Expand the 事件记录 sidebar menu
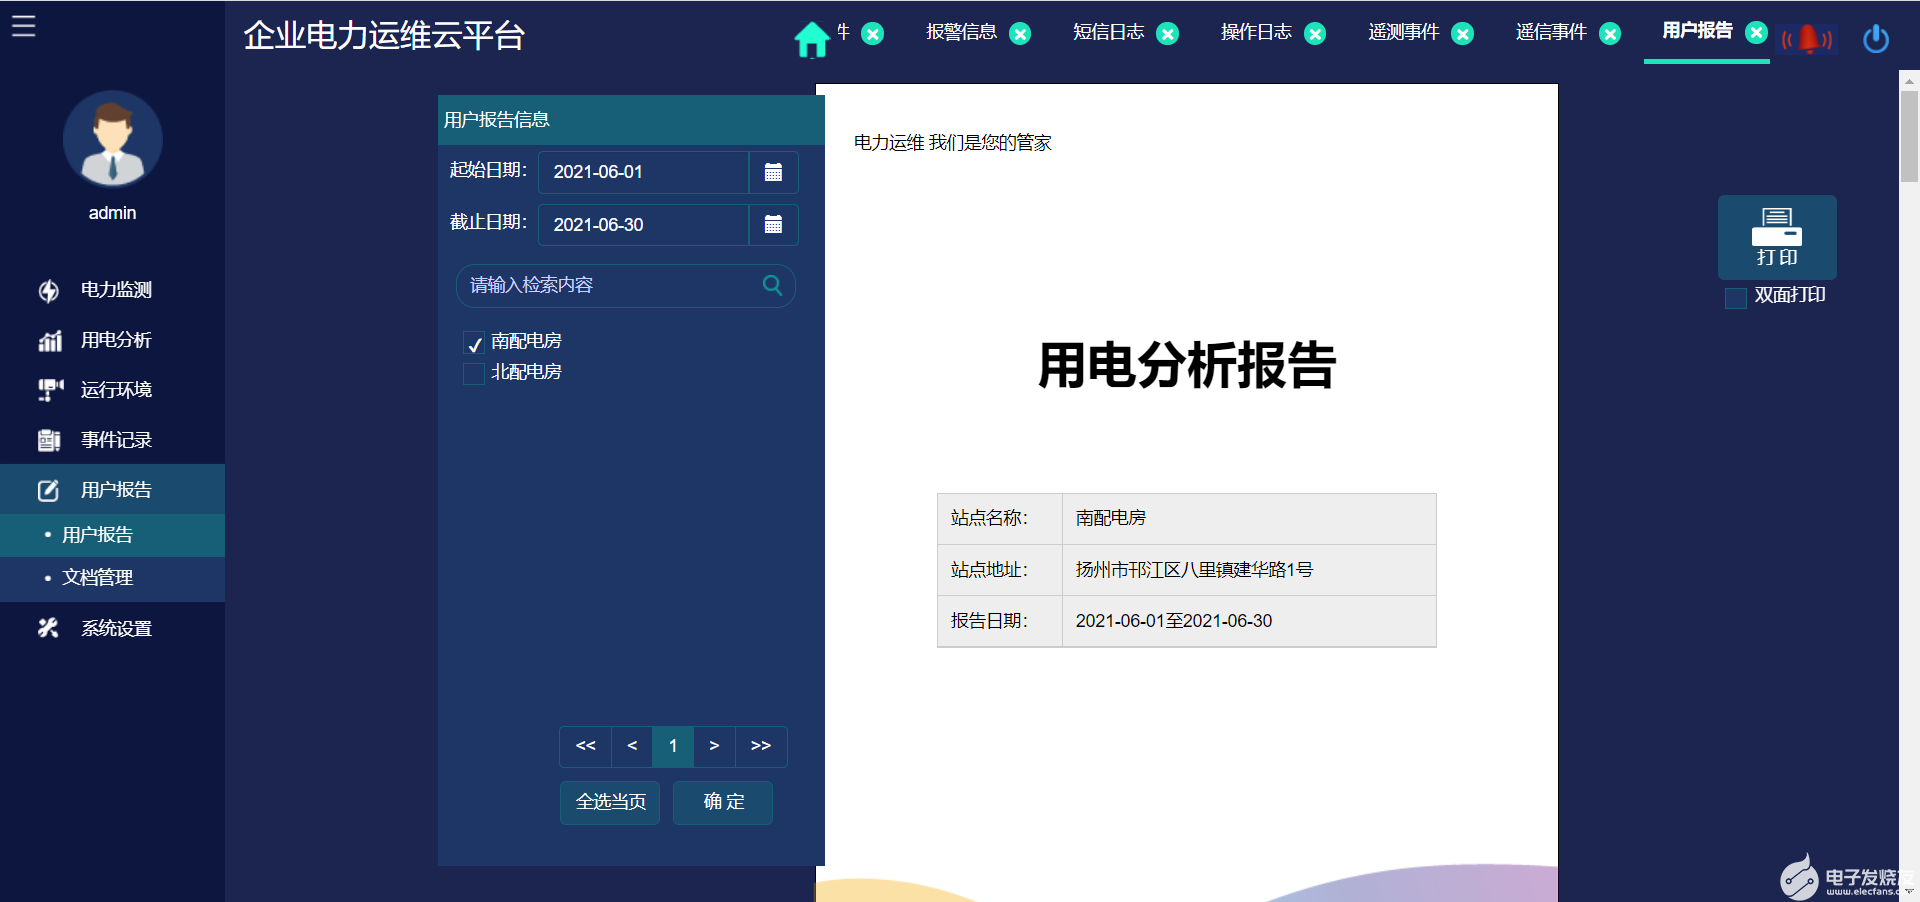This screenshot has width=1920, height=902. [112, 440]
